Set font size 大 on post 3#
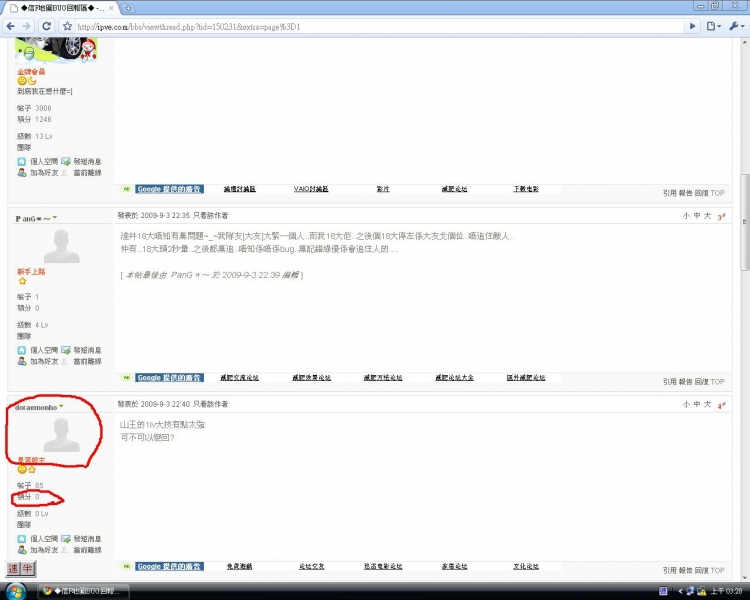 pos(707,216)
